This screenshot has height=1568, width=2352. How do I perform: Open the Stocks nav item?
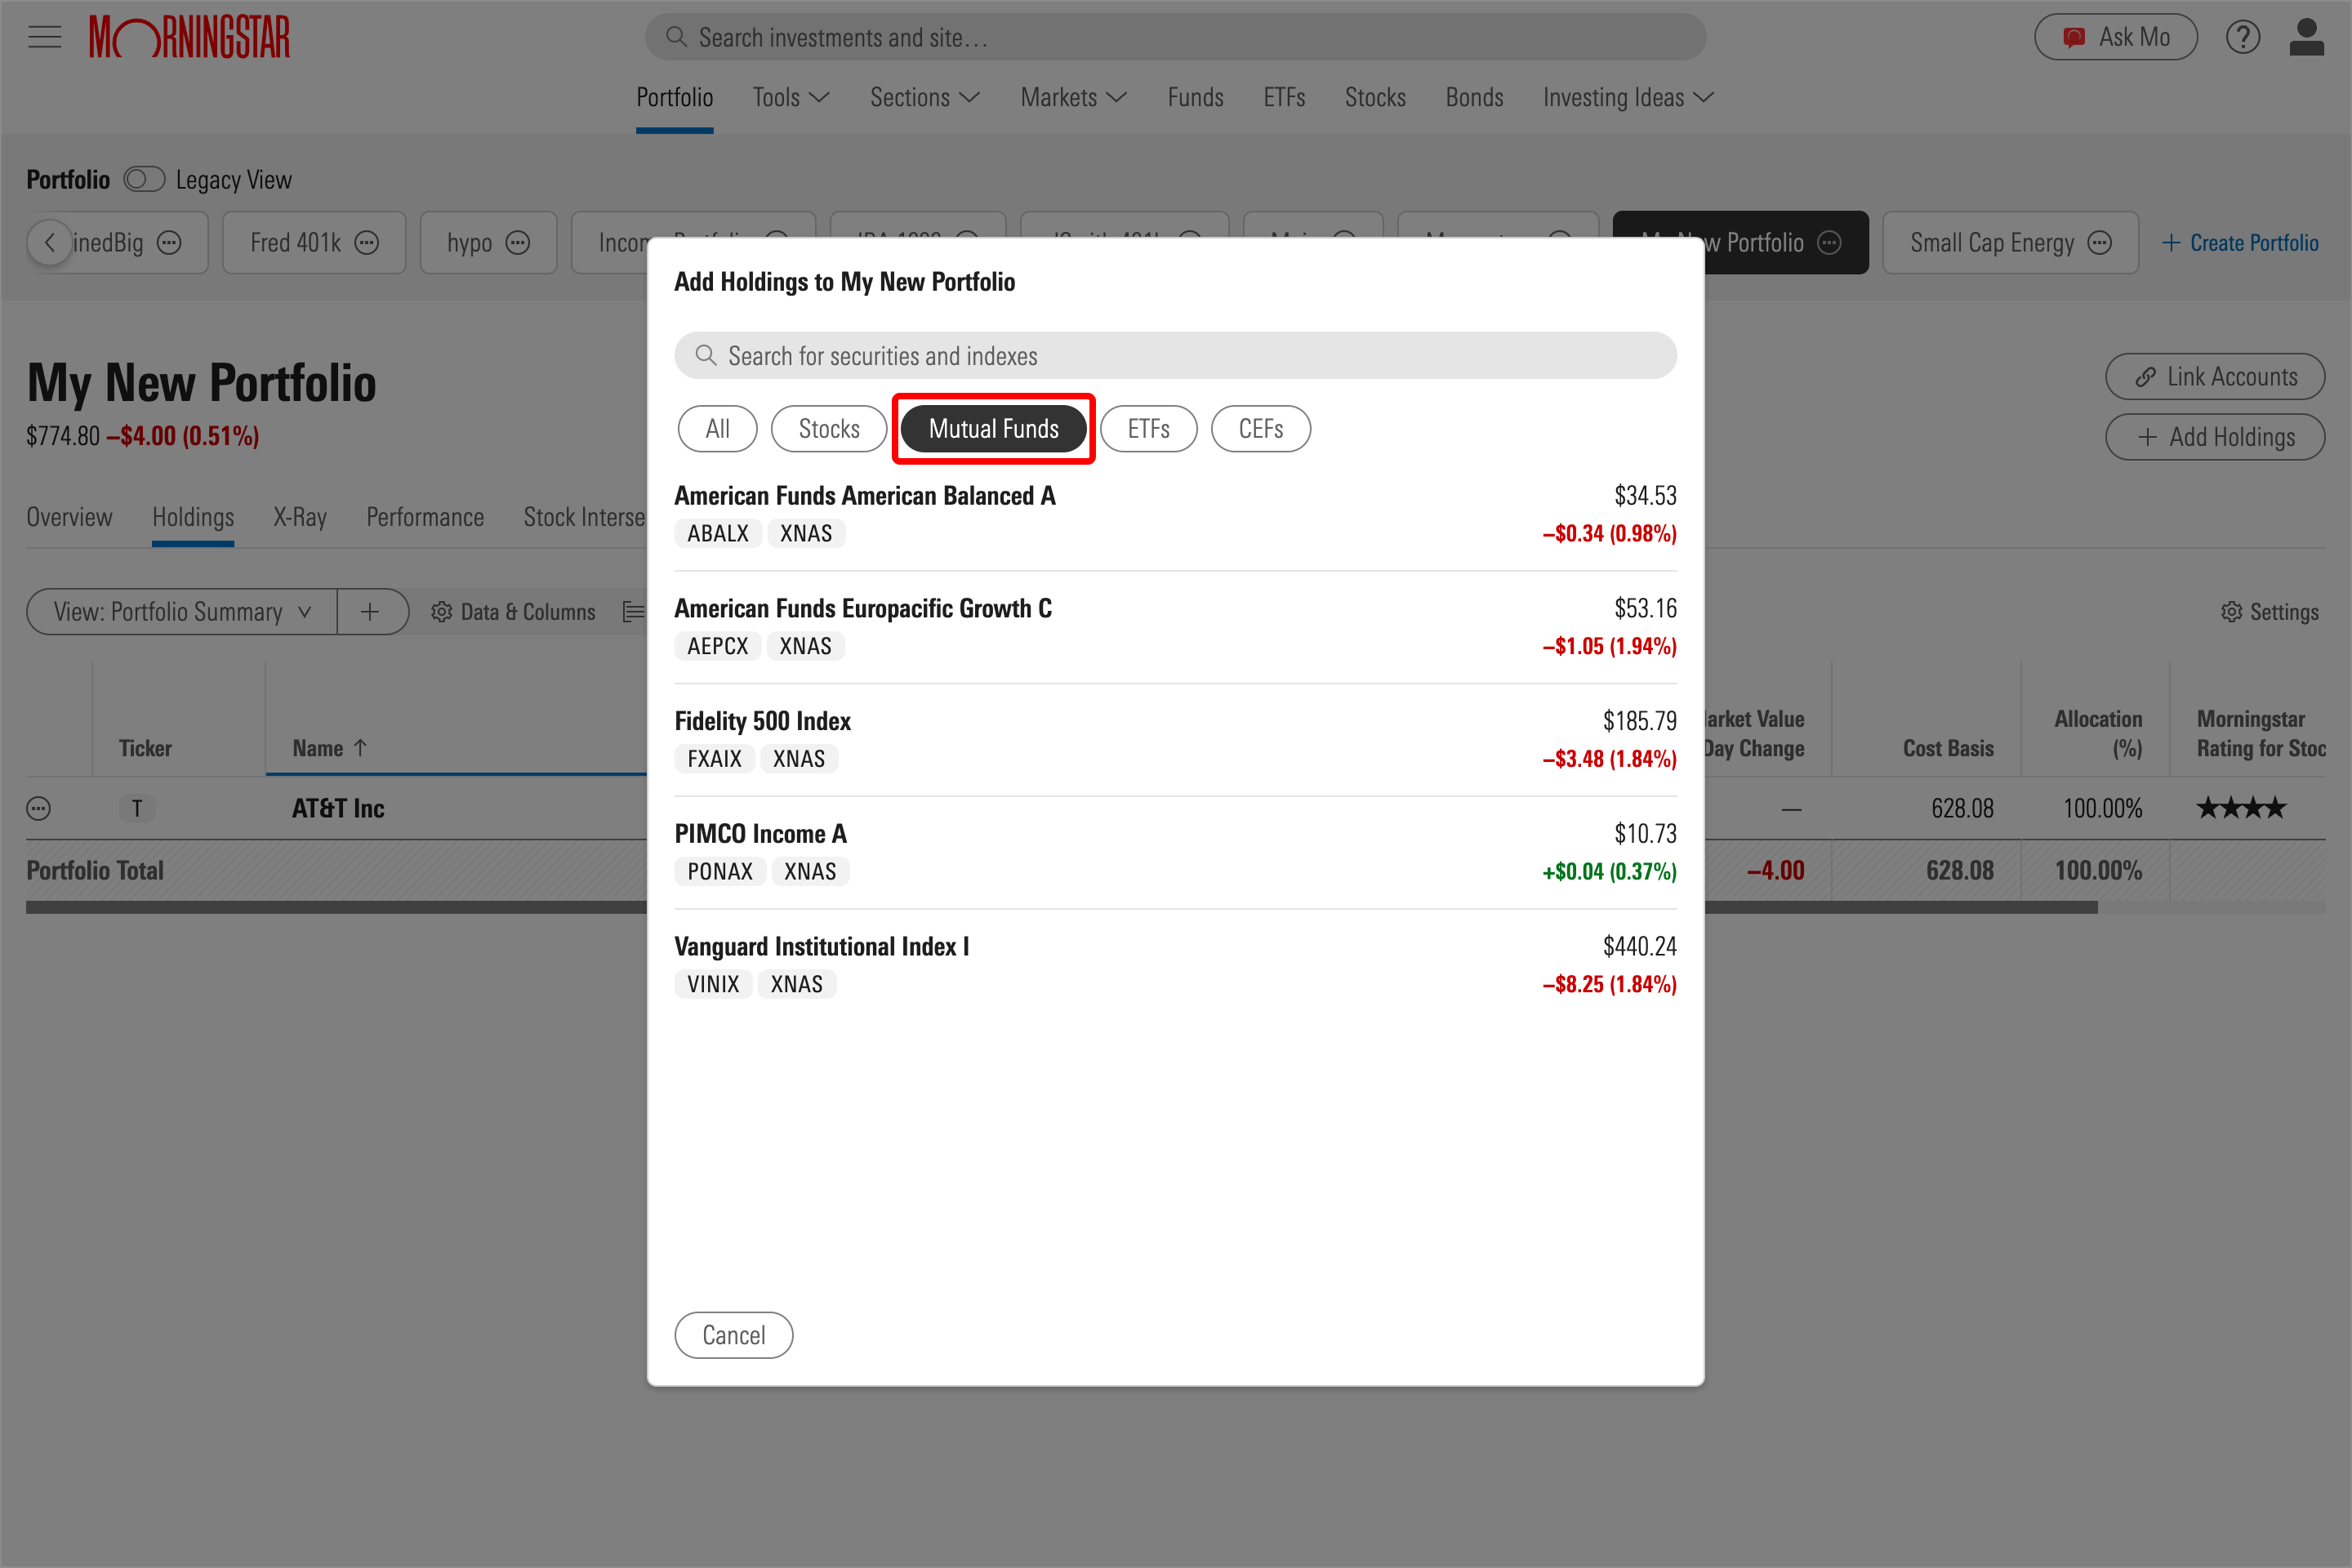click(1375, 97)
